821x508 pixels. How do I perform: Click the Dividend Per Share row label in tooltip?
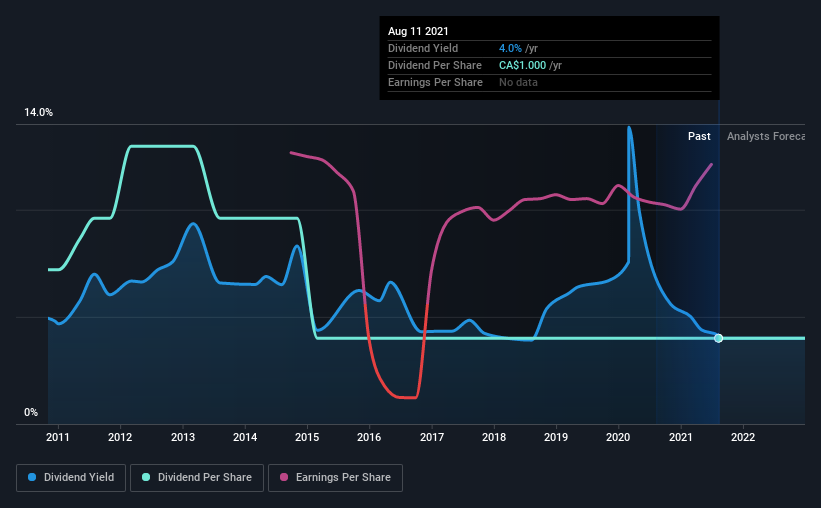click(x=435, y=65)
